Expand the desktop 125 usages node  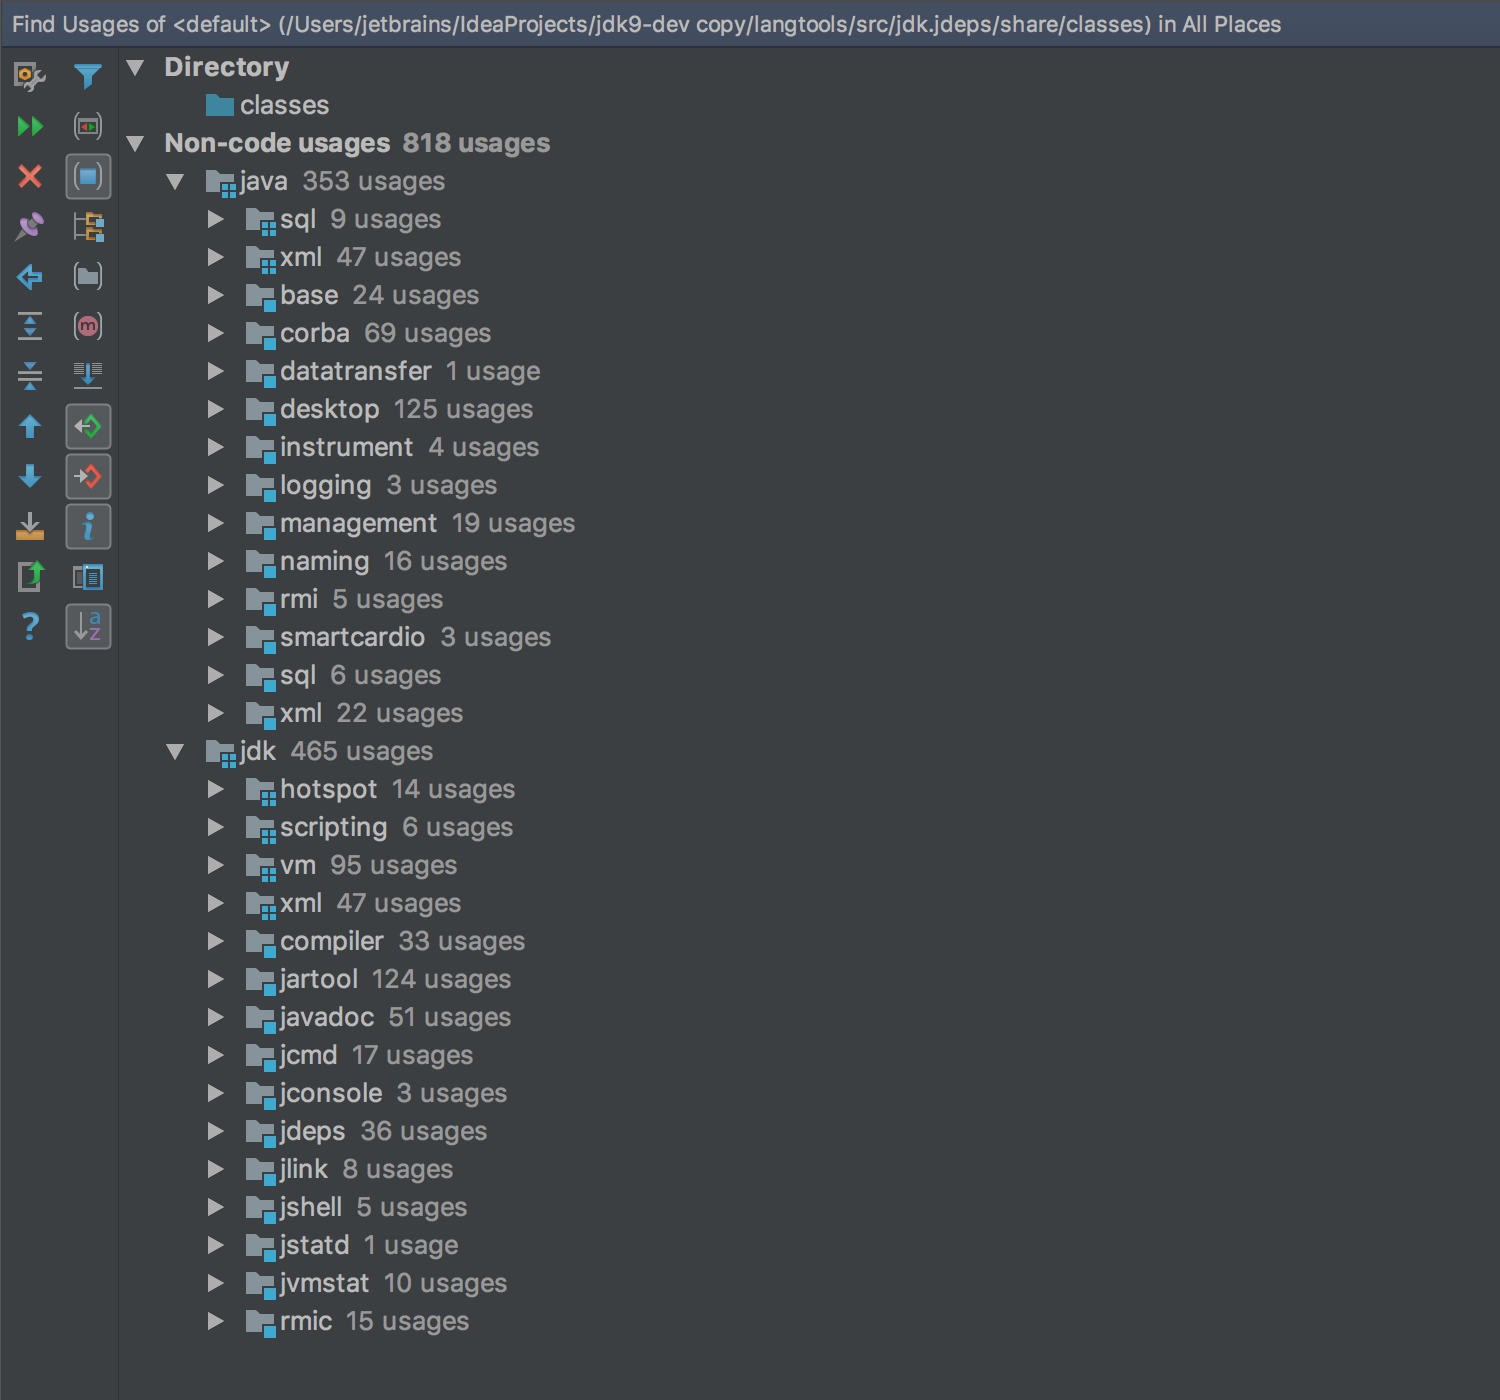pos(215,409)
